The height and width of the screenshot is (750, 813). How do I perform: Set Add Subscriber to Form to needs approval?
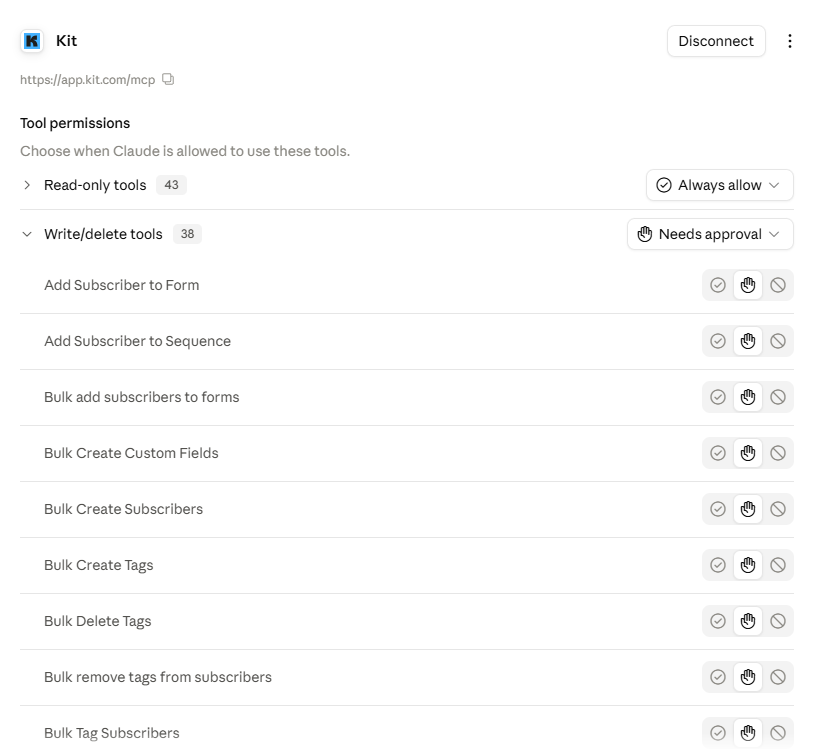[748, 285]
